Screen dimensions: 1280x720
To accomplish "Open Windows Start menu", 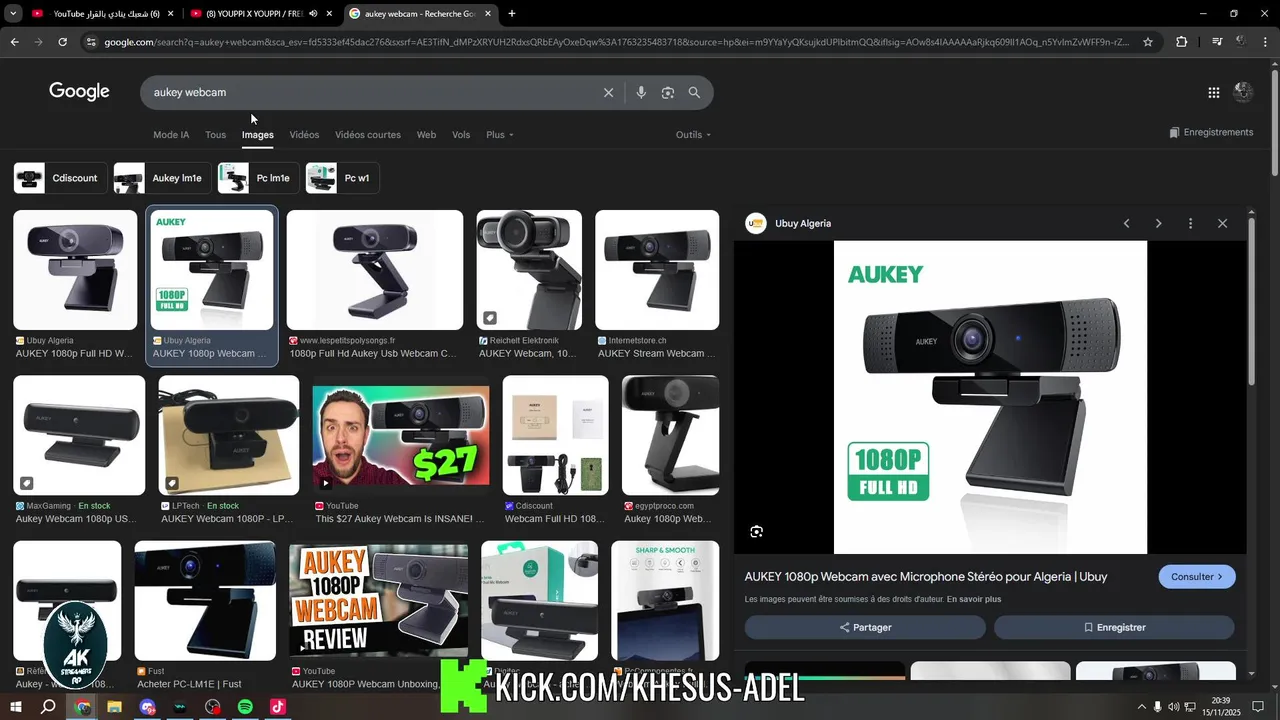I will click(16, 707).
